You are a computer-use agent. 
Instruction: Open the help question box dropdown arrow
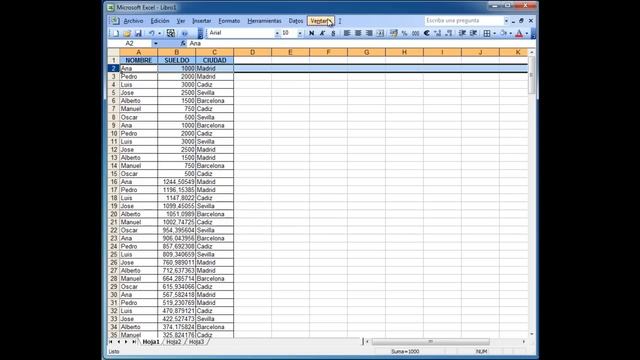click(506, 20)
